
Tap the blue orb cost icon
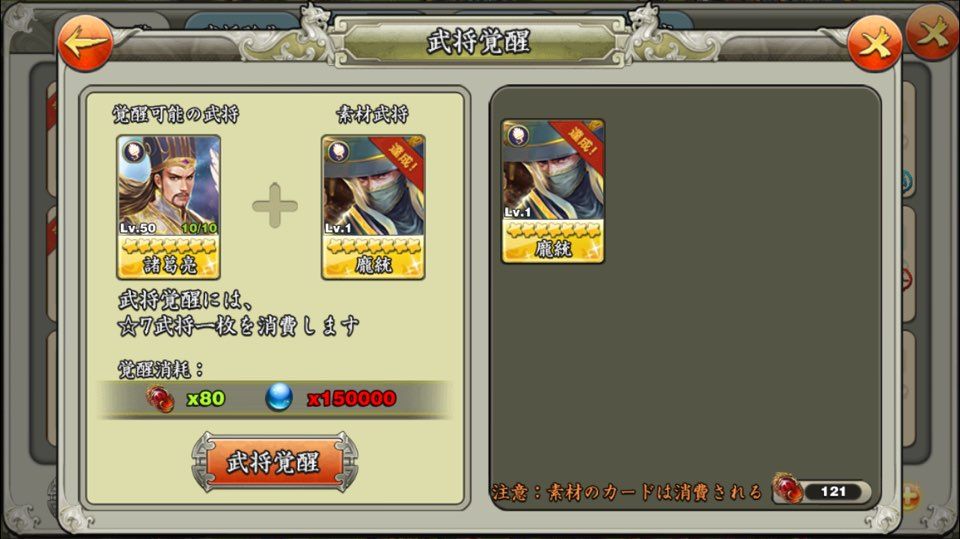point(279,398)
